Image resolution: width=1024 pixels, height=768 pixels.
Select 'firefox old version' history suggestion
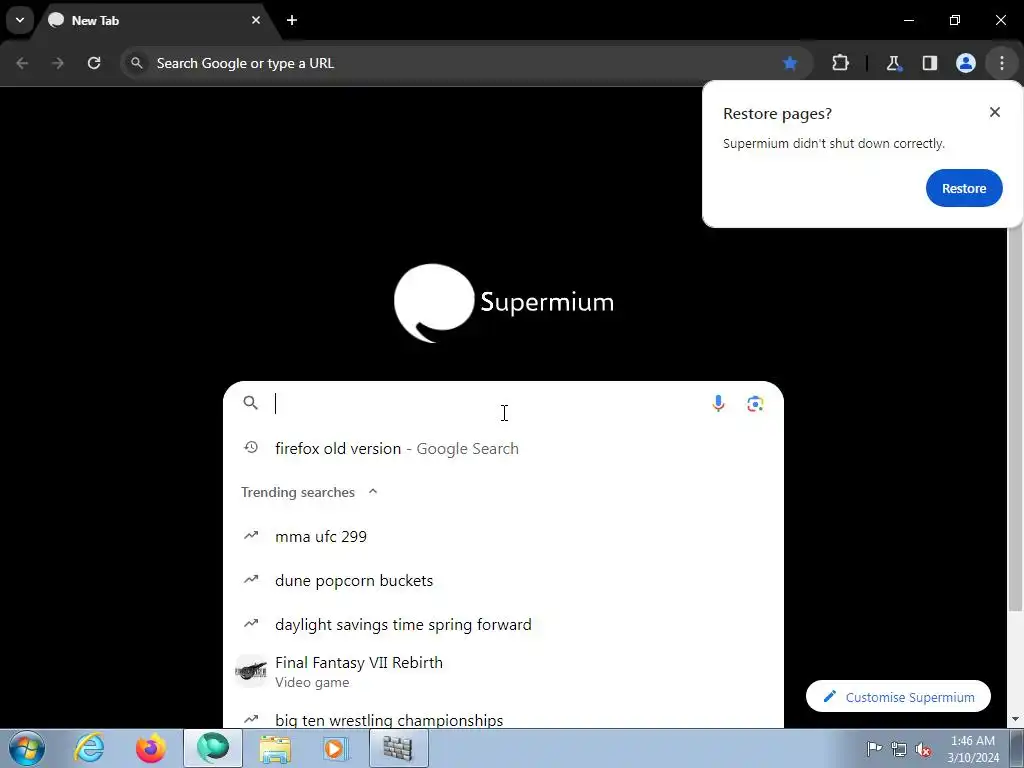coord(503,449)
